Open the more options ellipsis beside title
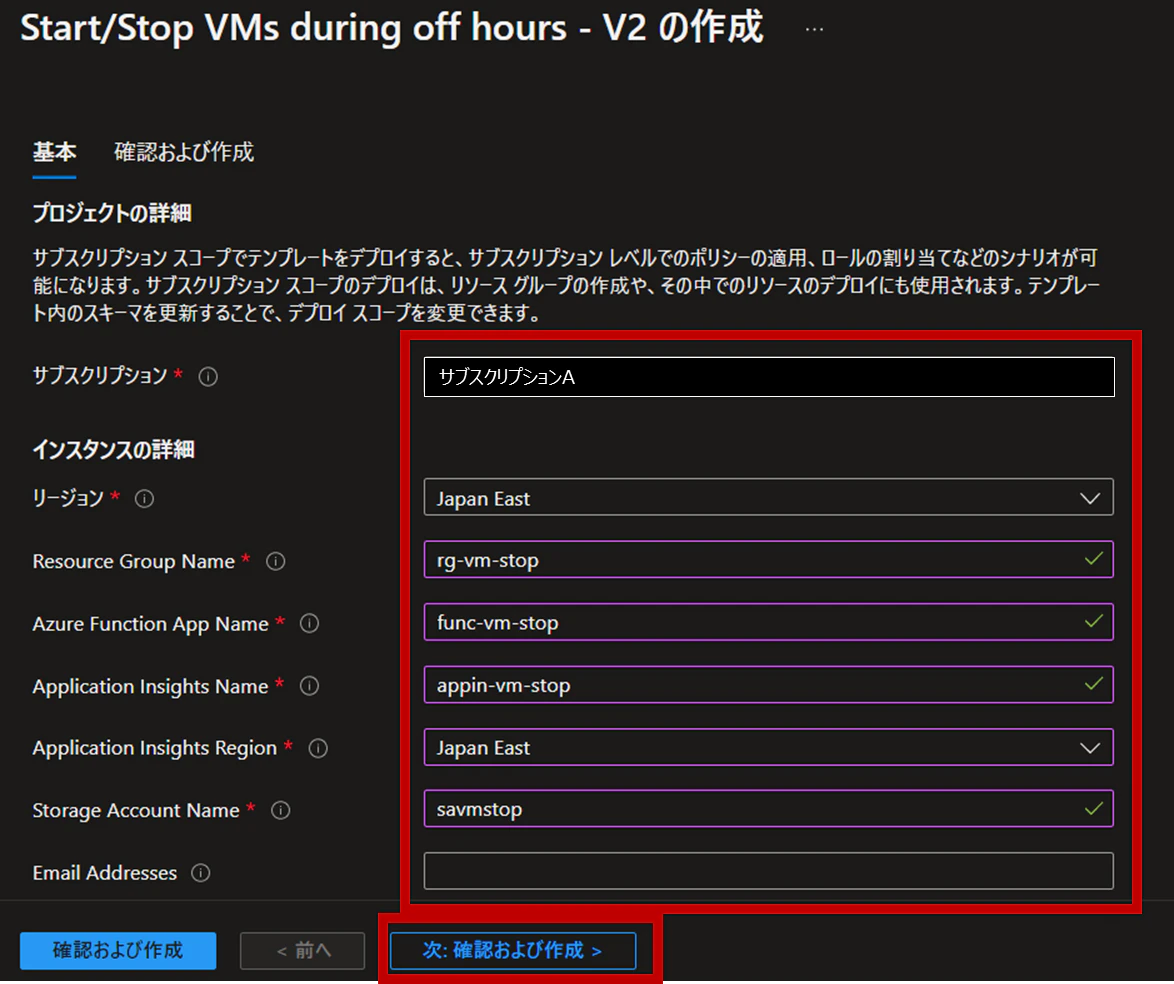The height and width of the screenshot is (984, 1174). (x=814, y=30)
